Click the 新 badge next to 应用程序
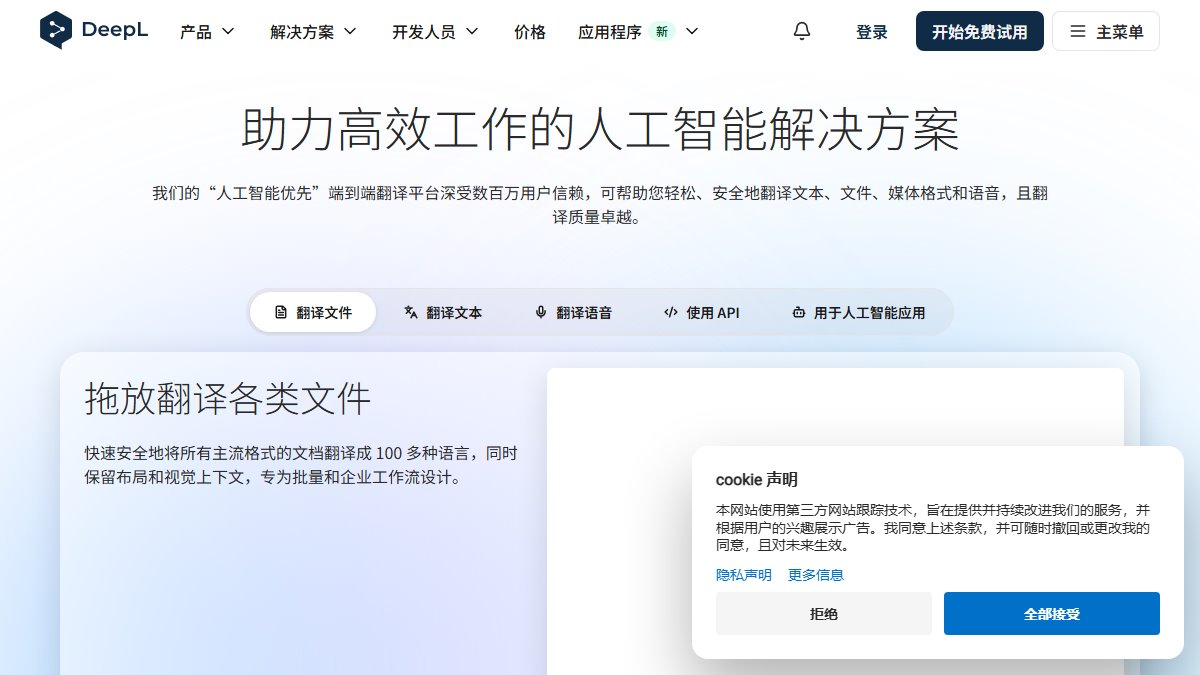The width and height of the screenshot is (1200, 675). (x=661, y=31)
